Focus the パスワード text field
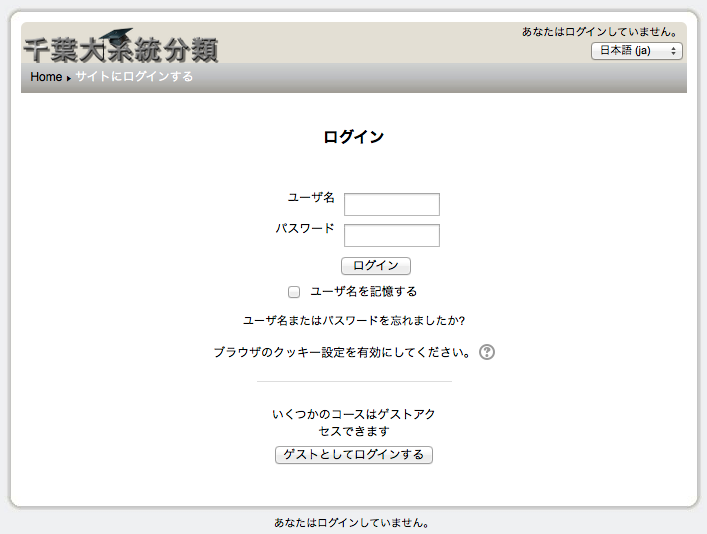The width and height of the screenshot is (707, 534). (392, 236)
